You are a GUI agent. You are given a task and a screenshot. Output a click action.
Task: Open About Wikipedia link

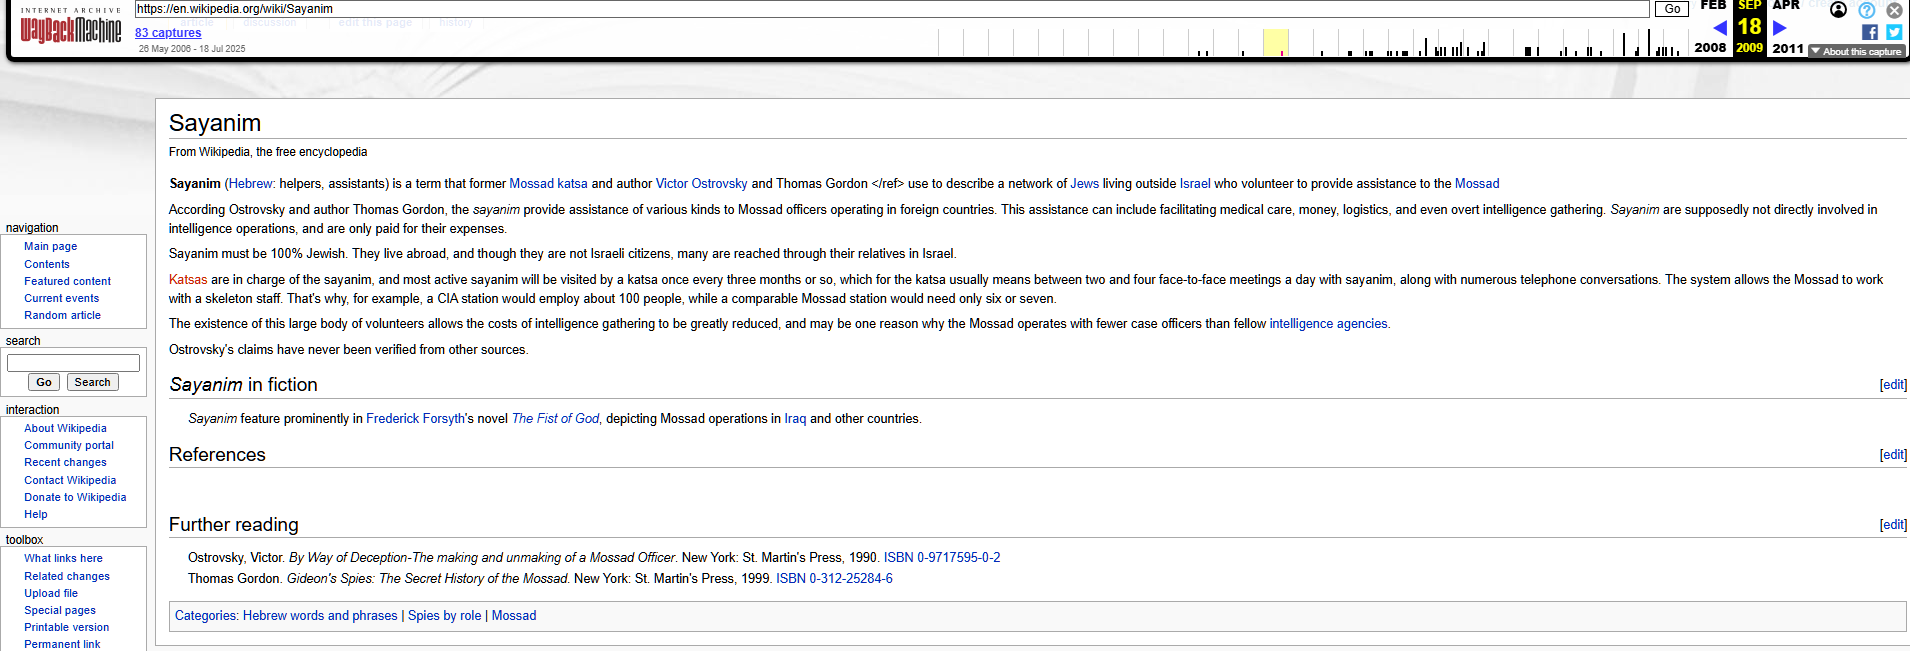point(65,428)
